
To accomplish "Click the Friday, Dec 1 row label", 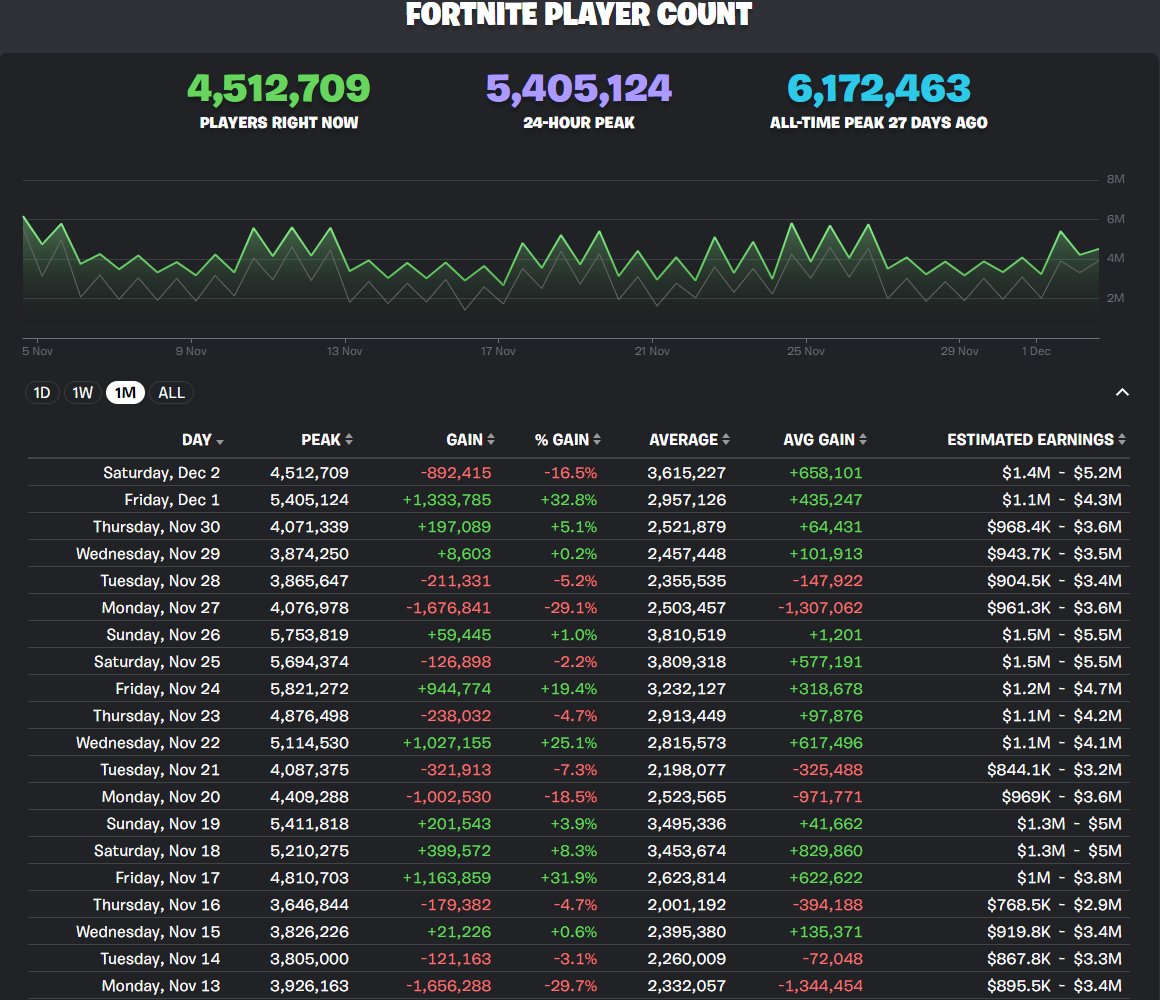I will point(172,500).
